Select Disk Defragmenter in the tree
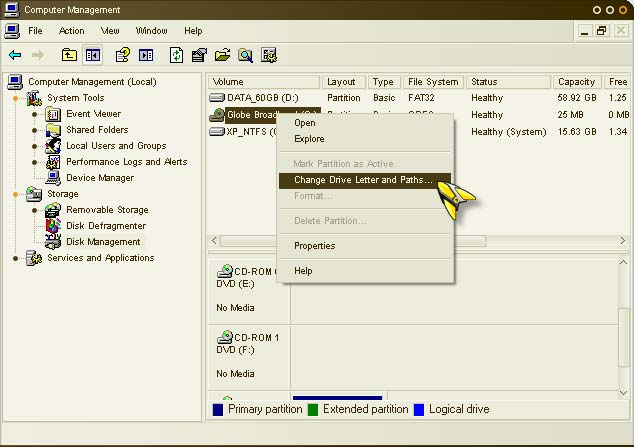Screen dimensions: 634x447 (x=107, y=226)
